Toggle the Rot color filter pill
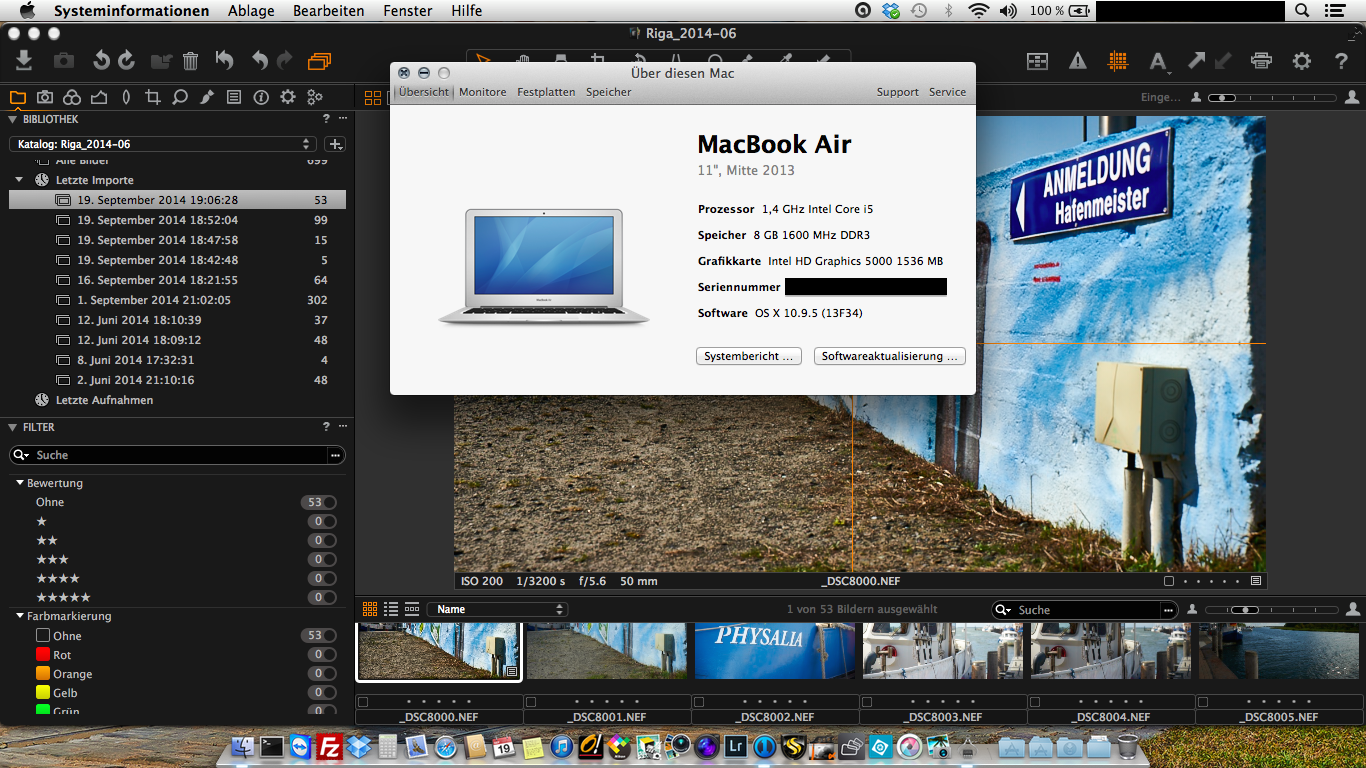1366x768 pixels. [x=321, y=654]
